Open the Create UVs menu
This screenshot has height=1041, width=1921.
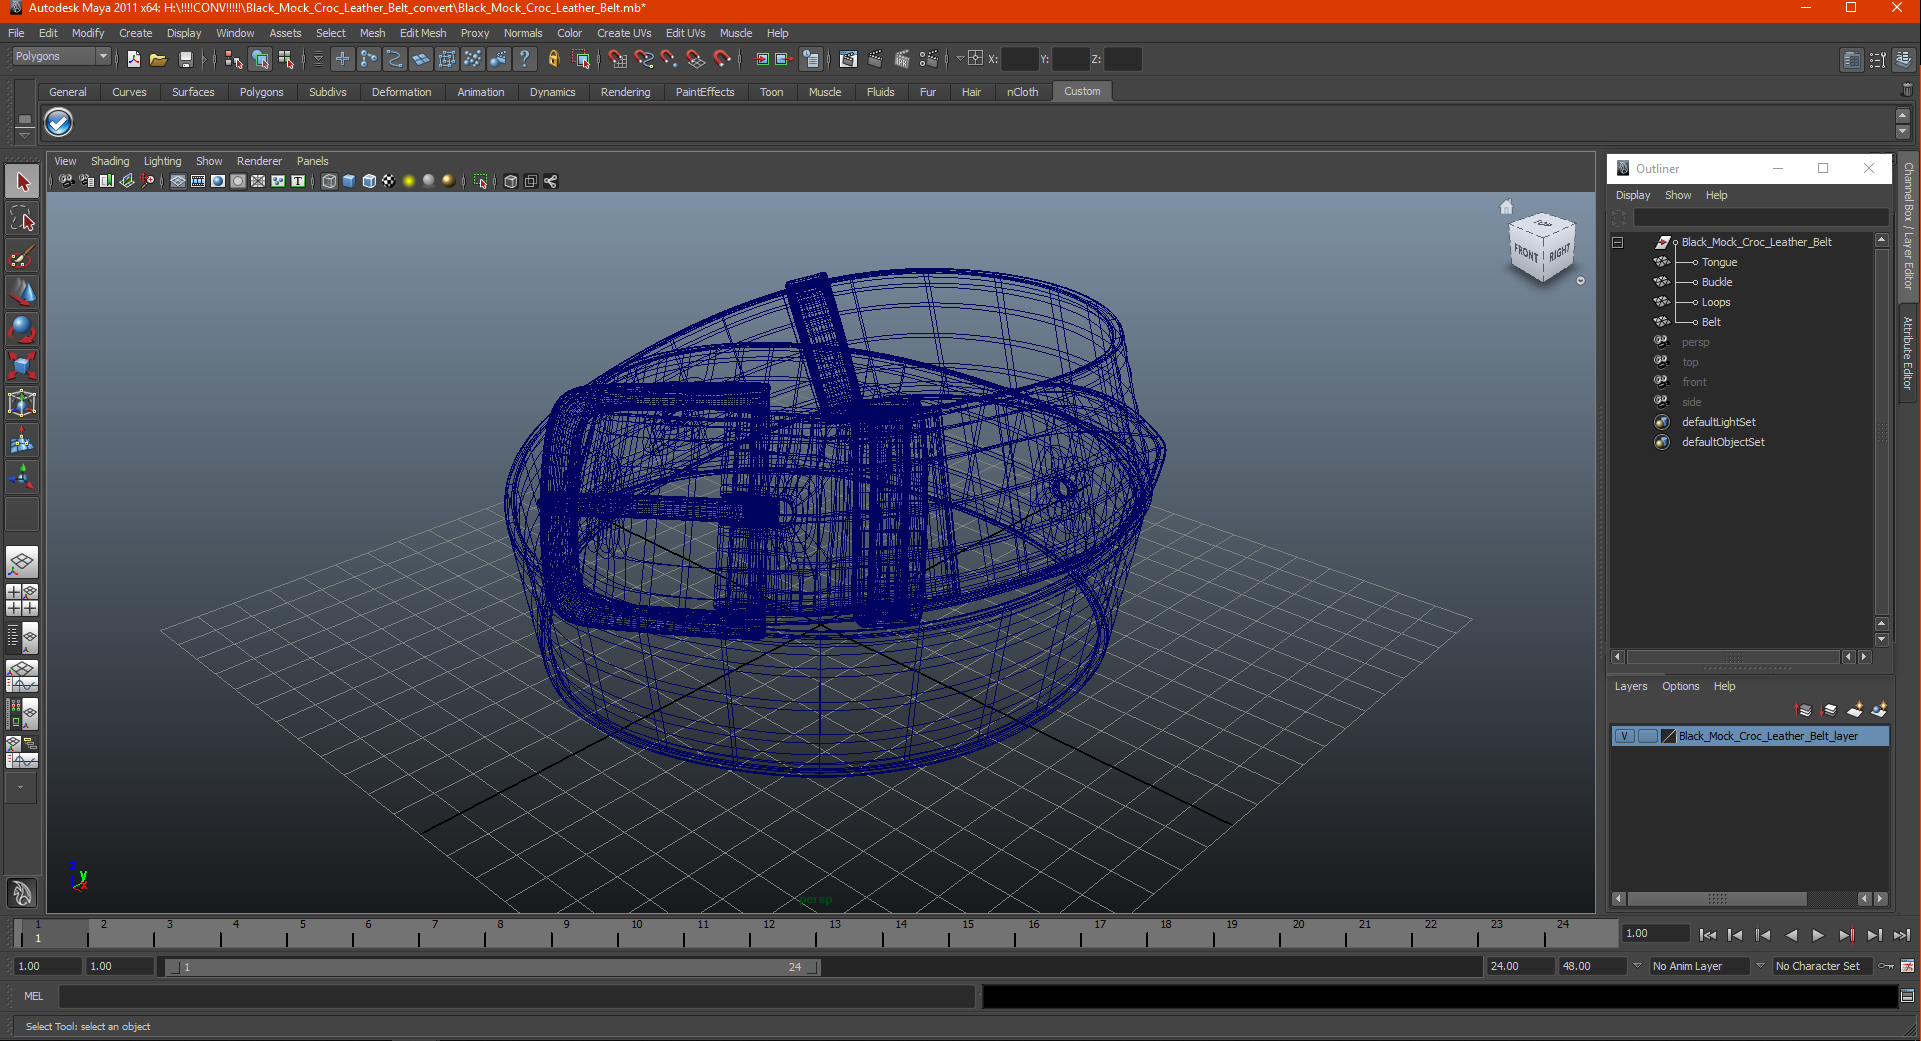point(624,33)
